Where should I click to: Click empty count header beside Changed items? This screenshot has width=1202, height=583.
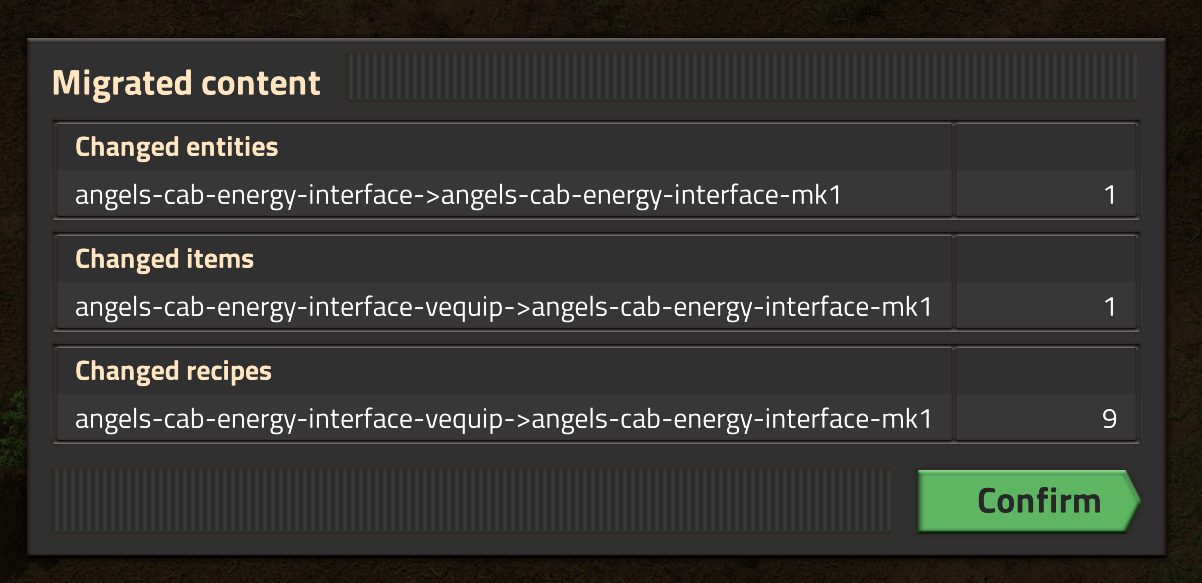pos(1046,259)
